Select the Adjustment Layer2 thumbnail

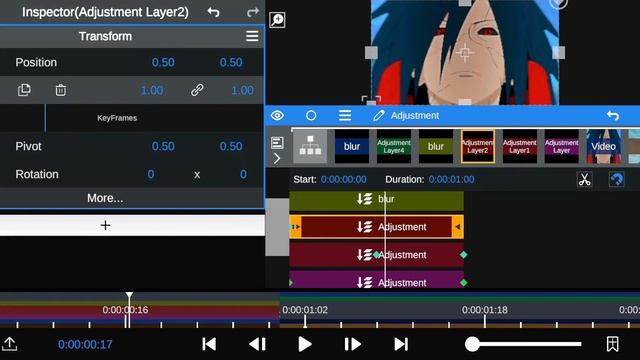coord(478,146)
